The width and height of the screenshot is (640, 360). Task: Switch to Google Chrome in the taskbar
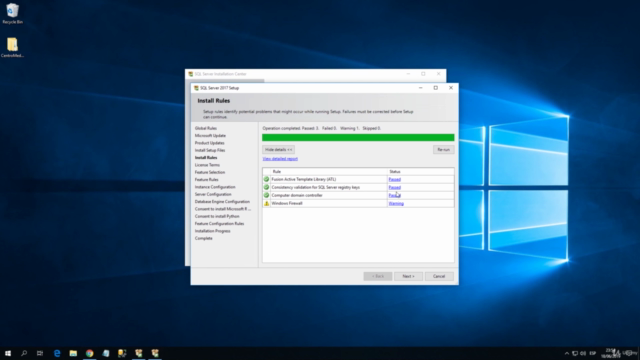tap(89, 353)
